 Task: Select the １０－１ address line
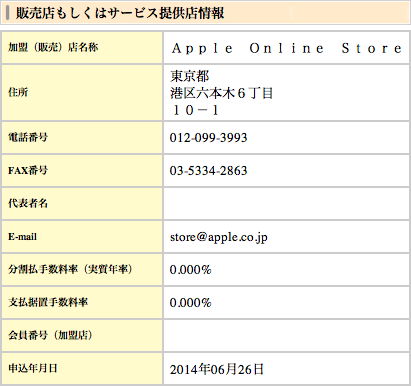pos(195,110)
